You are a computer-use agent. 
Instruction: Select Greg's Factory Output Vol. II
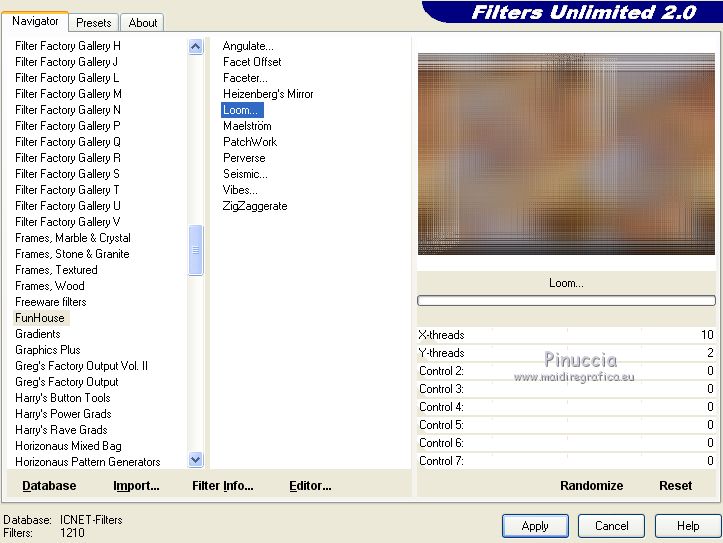(81, 366)
